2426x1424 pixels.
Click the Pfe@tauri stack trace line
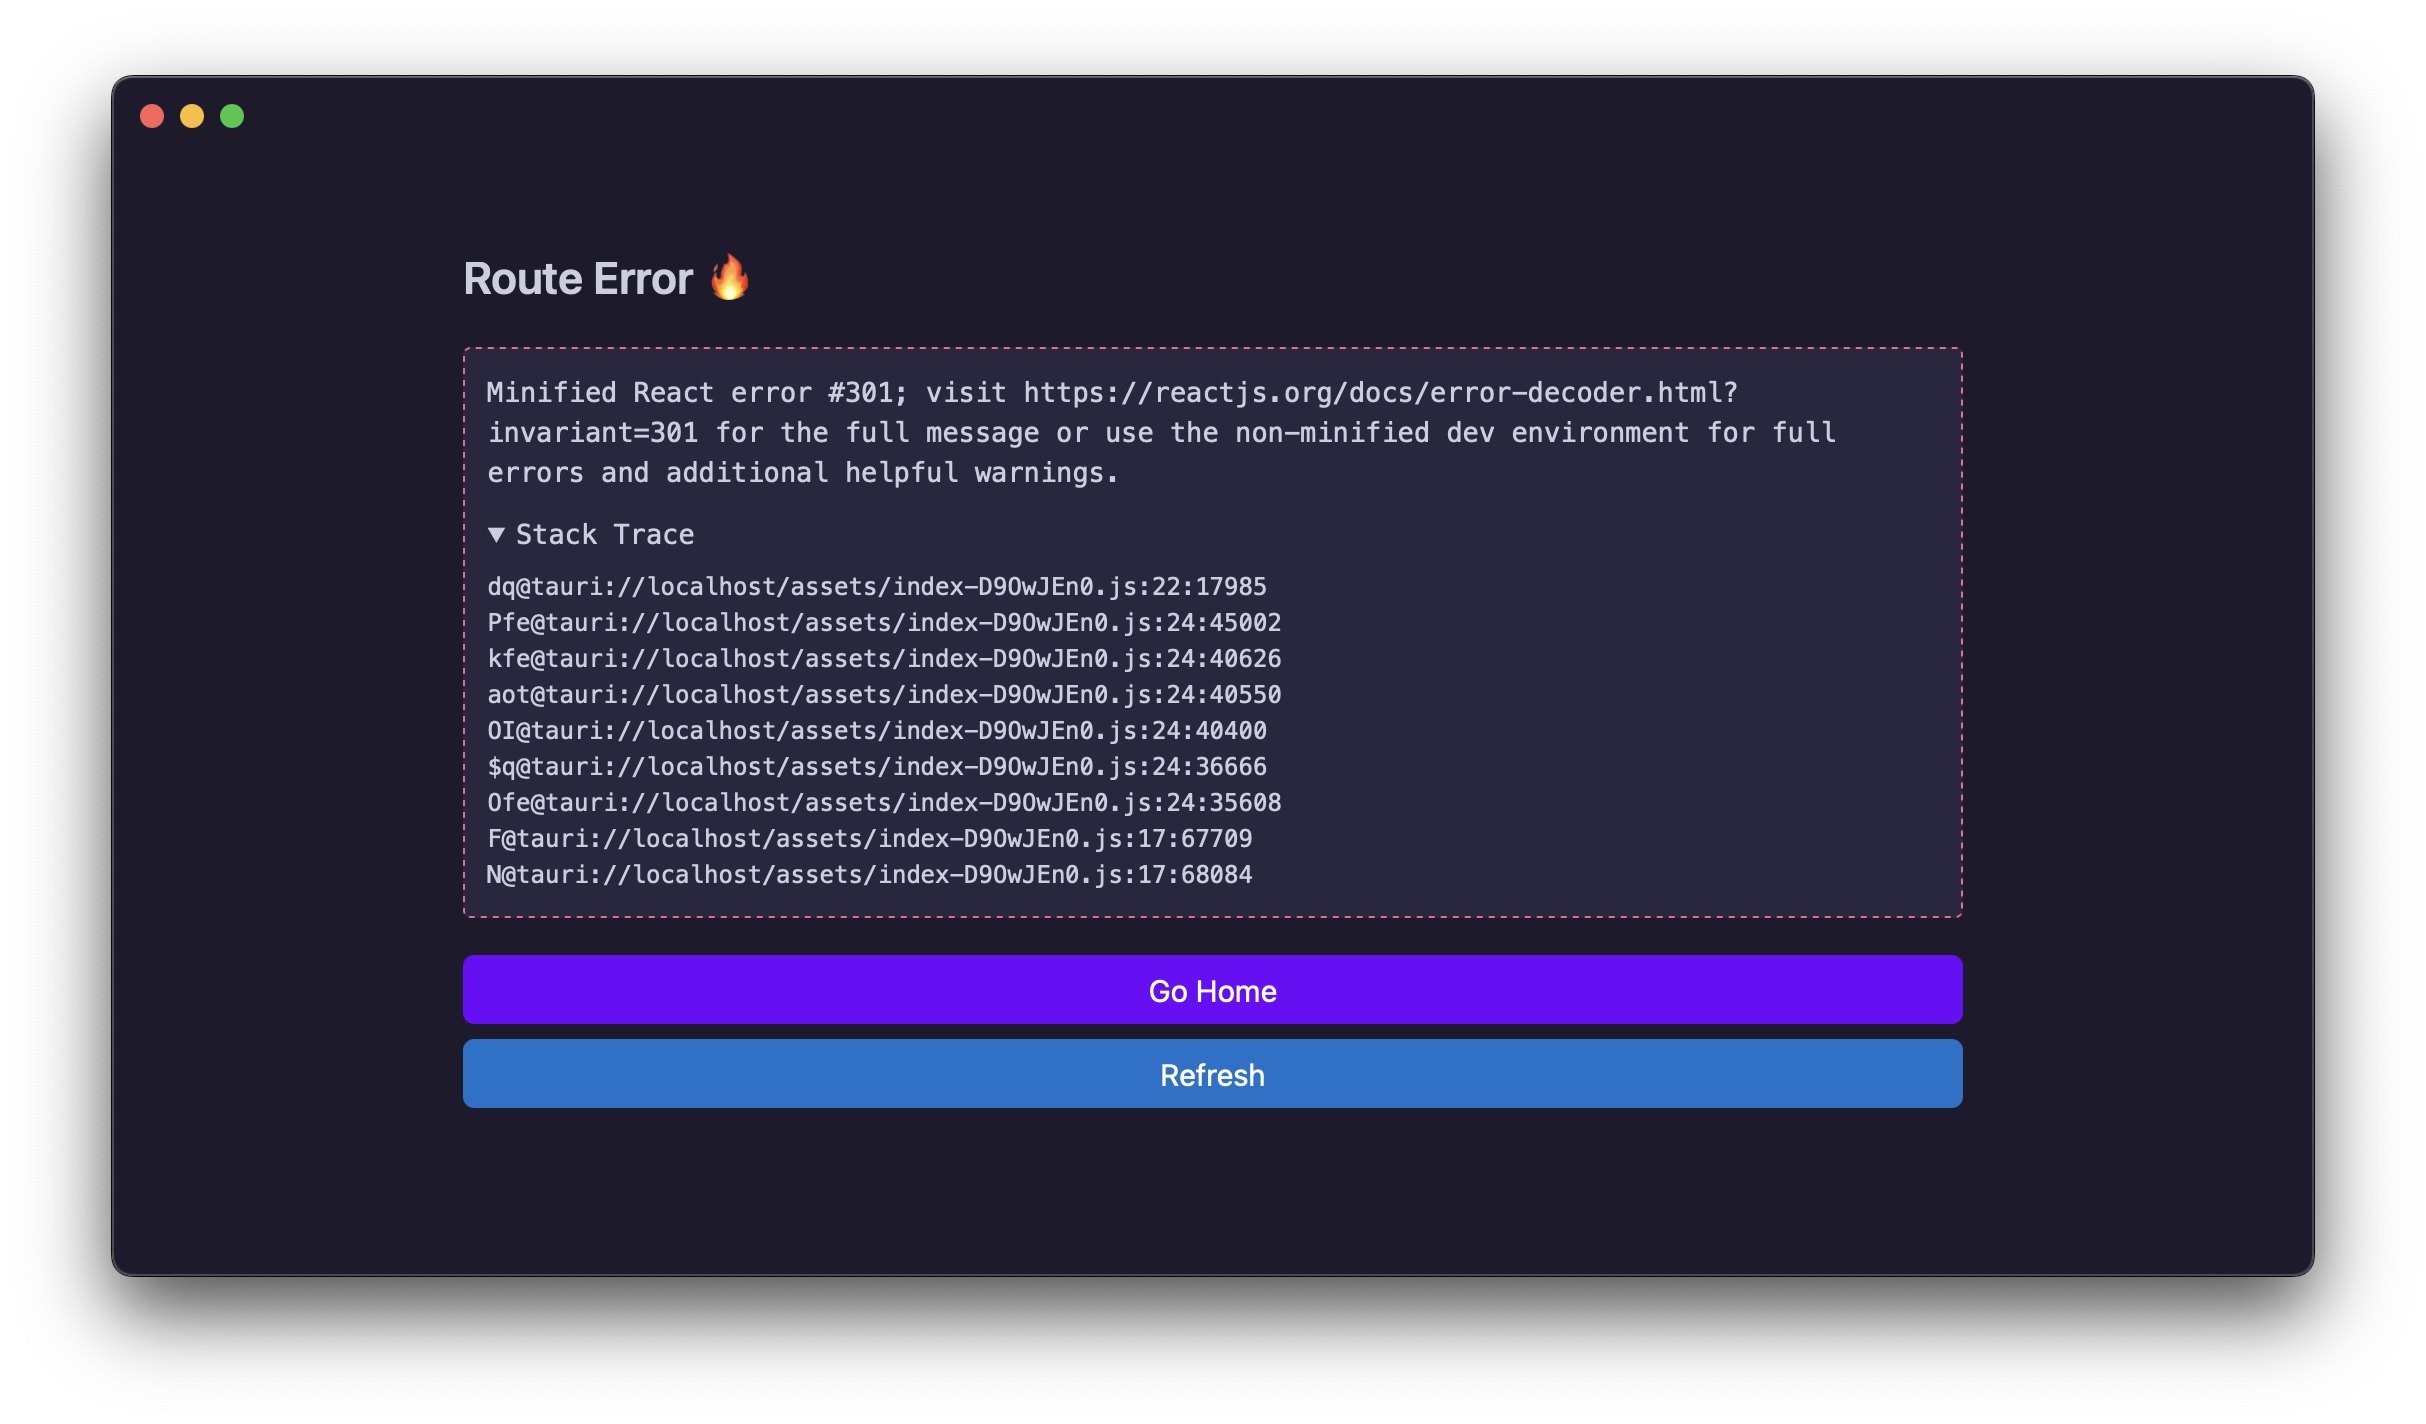(884, 622)
